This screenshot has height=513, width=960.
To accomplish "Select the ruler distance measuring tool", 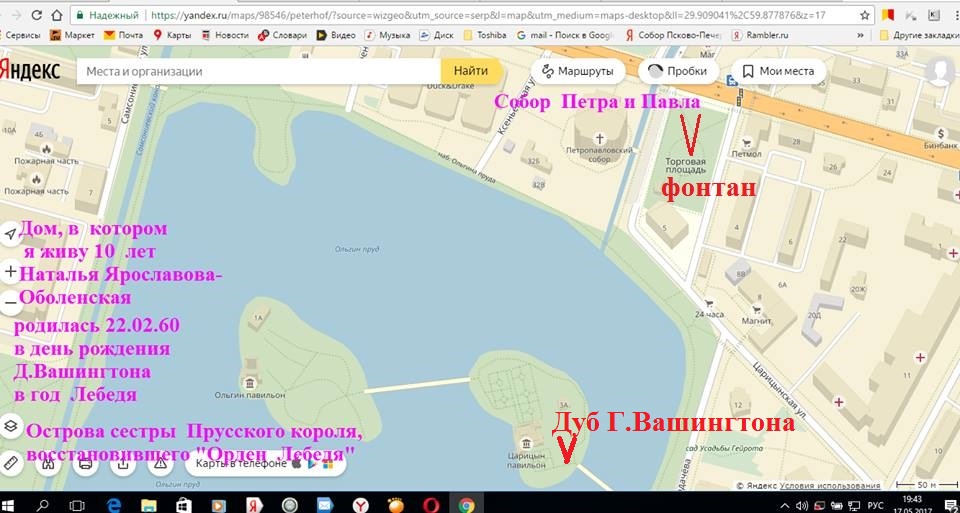I will click(x=10, y=463).
